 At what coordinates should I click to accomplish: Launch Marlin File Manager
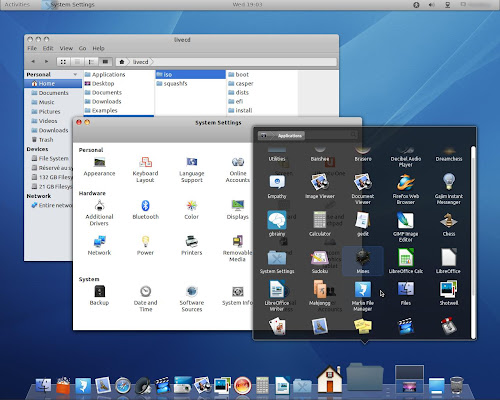coord(363,296)
